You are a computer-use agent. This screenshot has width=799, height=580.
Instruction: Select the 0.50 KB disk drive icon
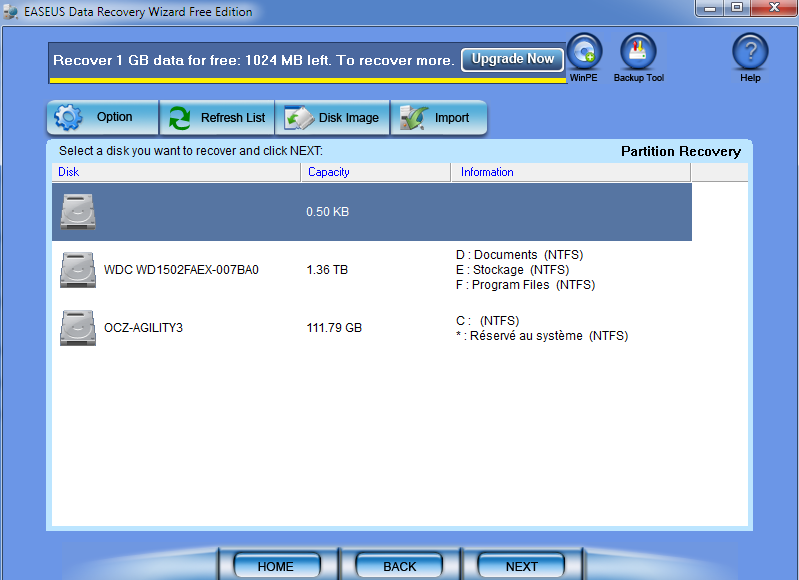[x=78, y=212]
